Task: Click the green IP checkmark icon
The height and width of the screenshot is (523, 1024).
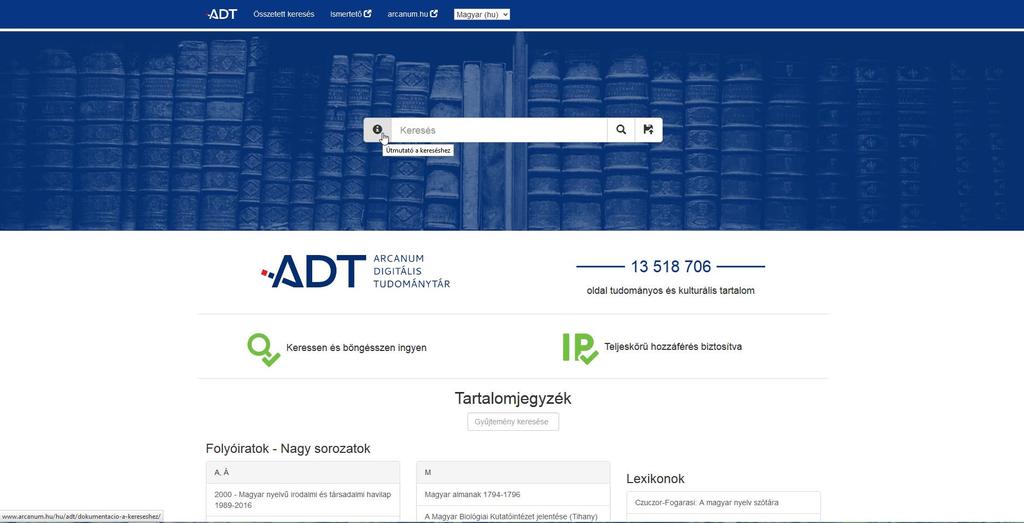Action: point(580,348)
